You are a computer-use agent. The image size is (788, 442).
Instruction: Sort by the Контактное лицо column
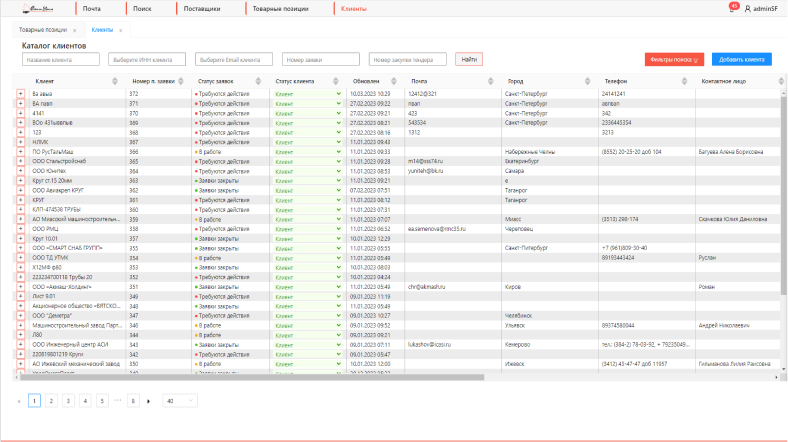[x=781, y=81]
